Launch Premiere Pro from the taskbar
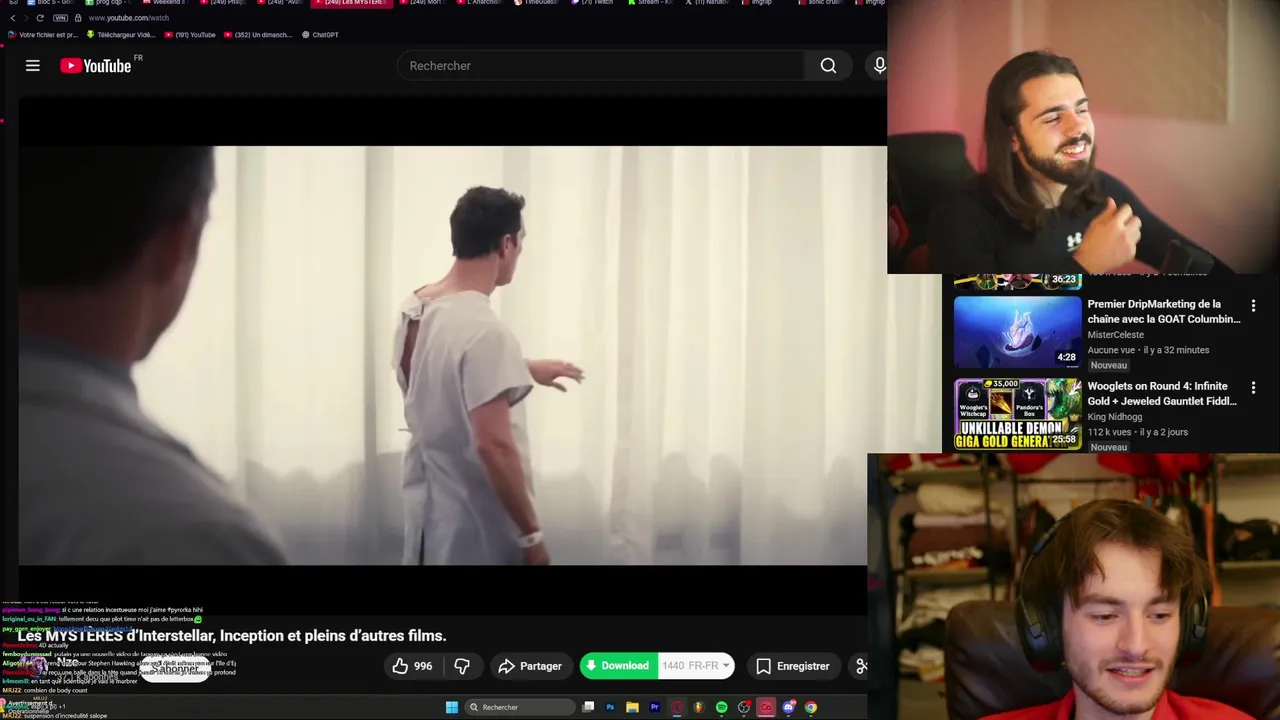Viewport: 1280px width, 720px height. point(654,707)
